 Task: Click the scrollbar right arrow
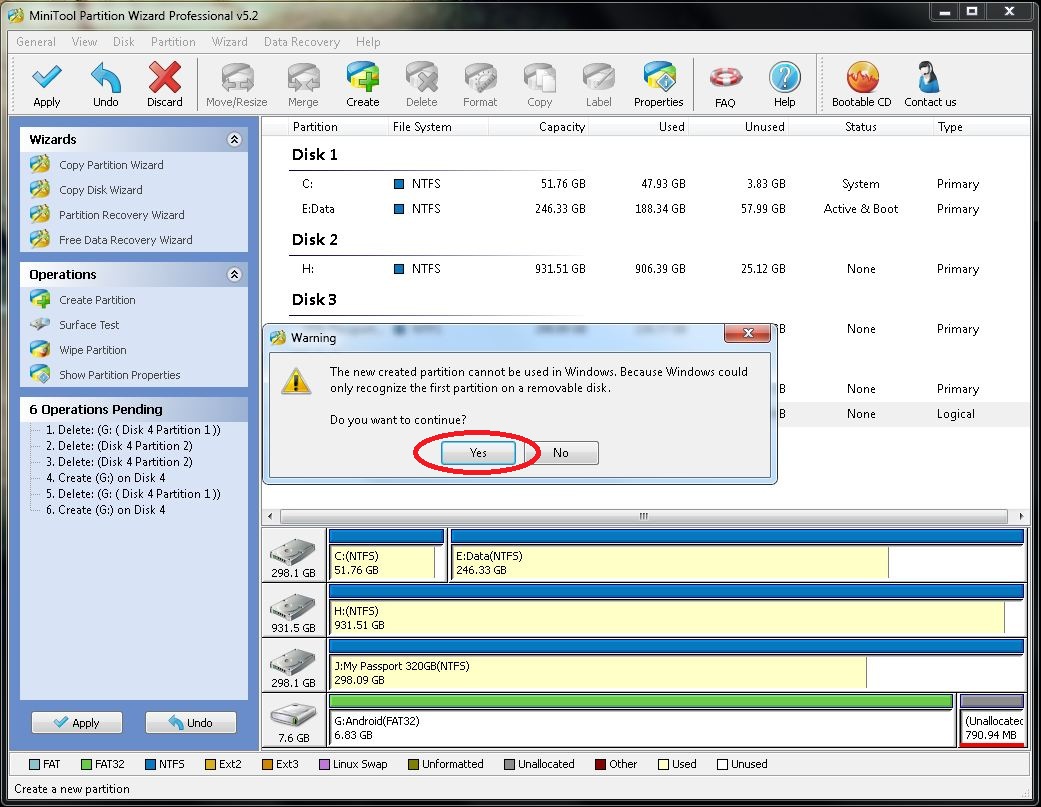pos(1021,516)
